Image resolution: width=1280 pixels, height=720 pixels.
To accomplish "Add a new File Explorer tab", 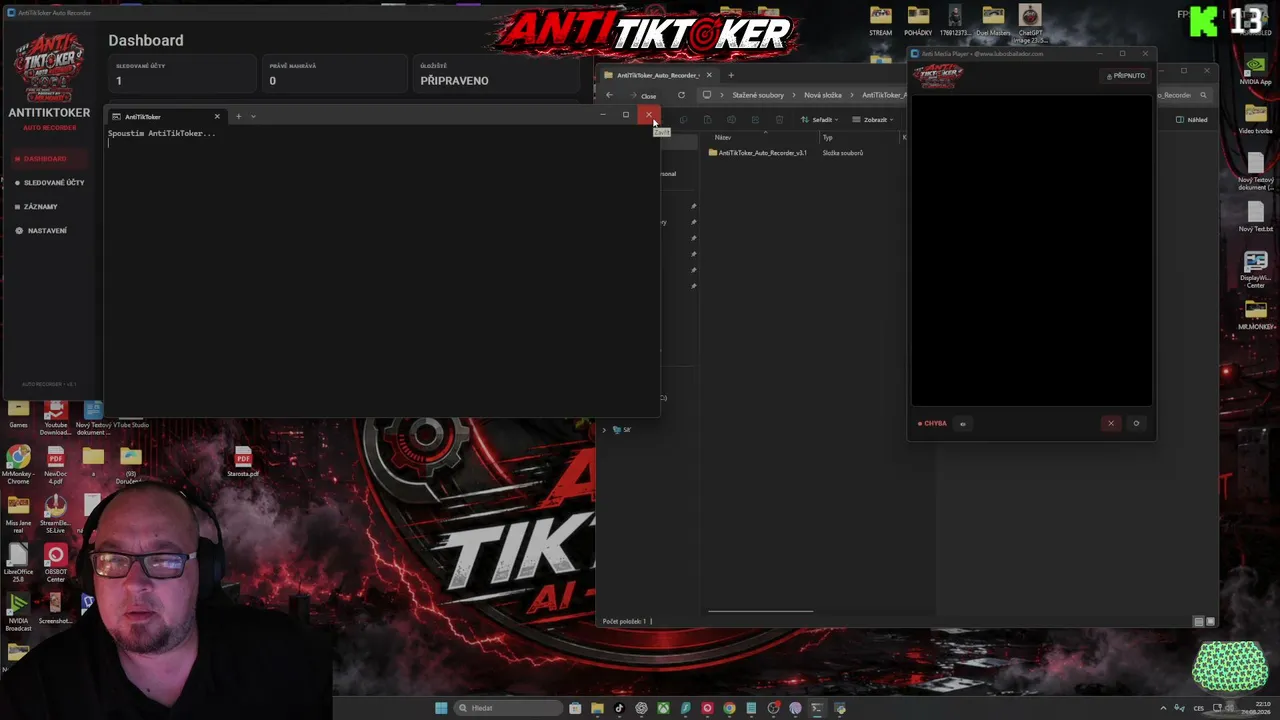I will tap(731, 75).
